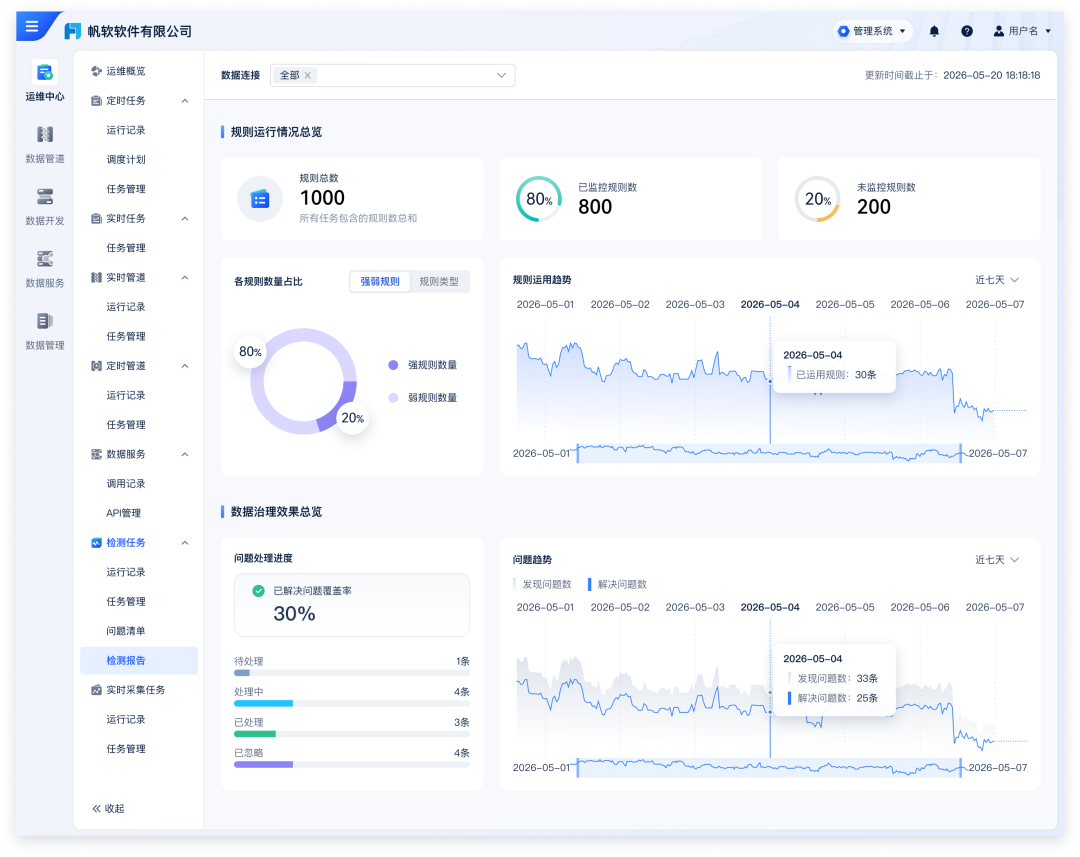Image resolution: width=1080 pixels, height=857 pixels.
Task: Open the notification bell icon
Action: (x=934, y=31)
